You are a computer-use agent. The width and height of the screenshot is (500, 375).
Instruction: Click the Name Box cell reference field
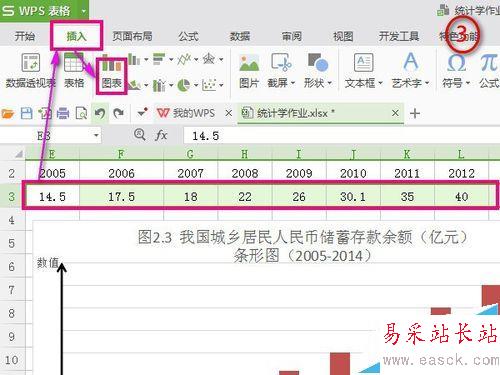tap(45, 136)
